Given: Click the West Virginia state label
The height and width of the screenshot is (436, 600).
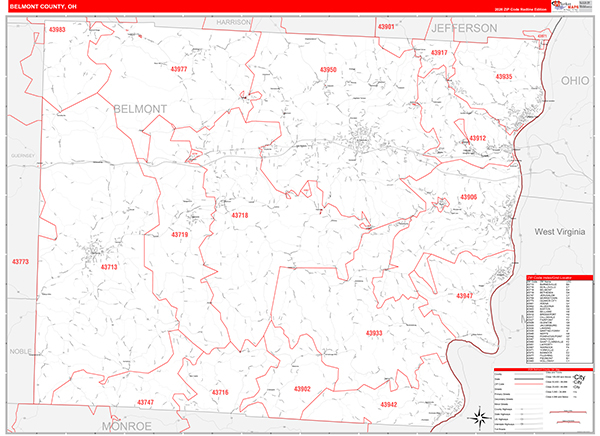Looking at the screenshot, I should tap(559, 232).
